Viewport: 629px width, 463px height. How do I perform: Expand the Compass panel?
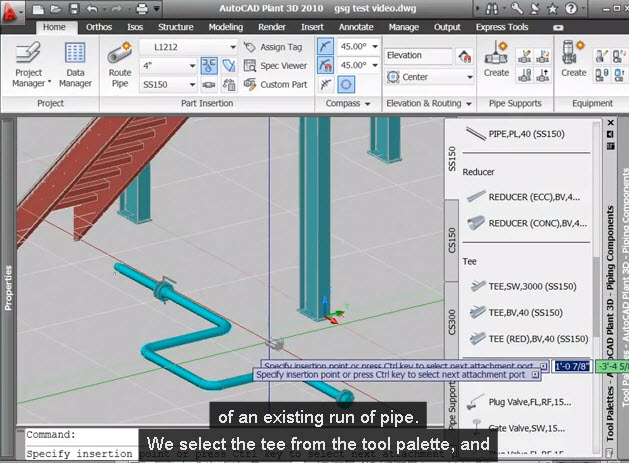click(x=347, y=104)
